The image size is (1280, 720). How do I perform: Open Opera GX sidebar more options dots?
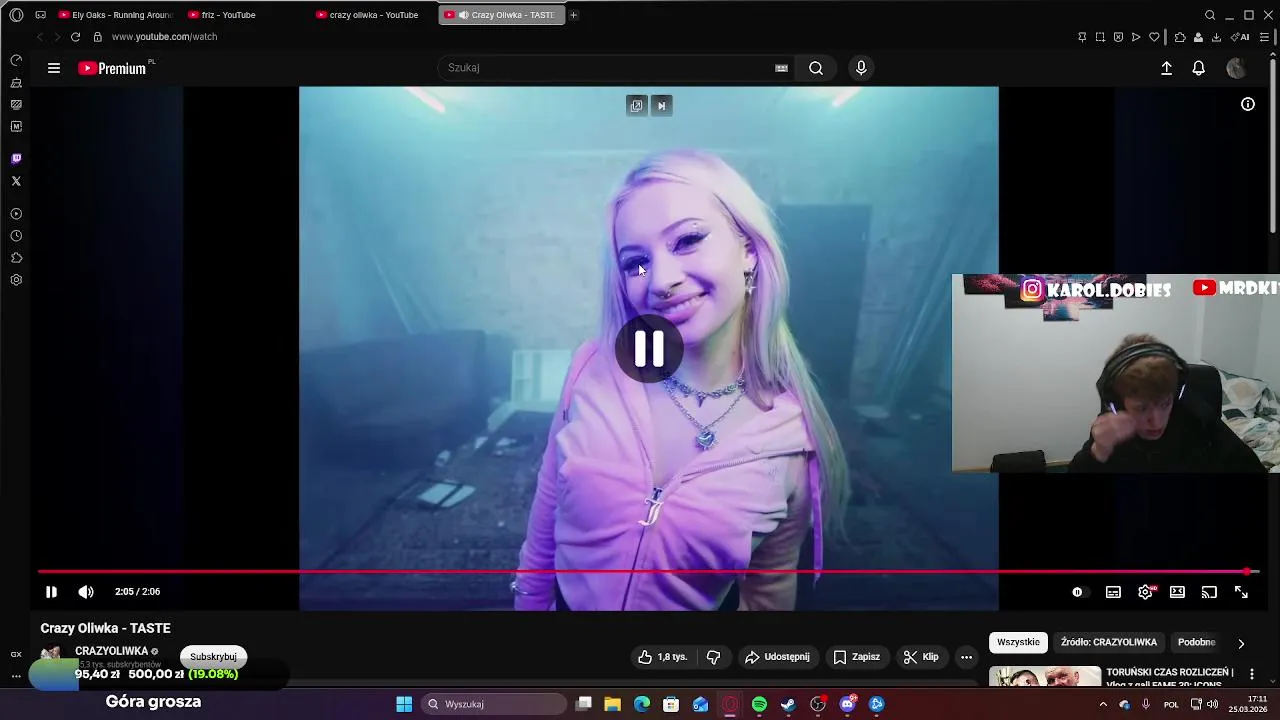pyautogui.click(x=16, y=676)
